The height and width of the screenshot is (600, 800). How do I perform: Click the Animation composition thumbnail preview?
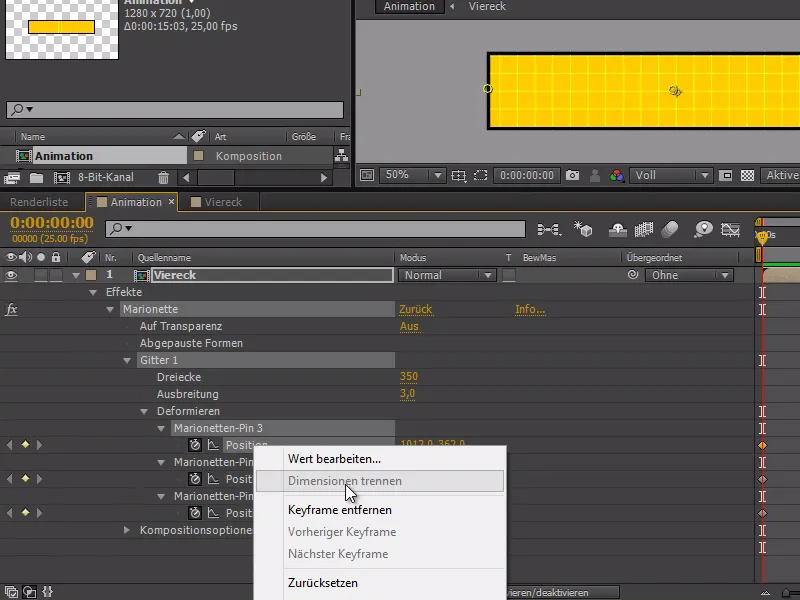62,29
